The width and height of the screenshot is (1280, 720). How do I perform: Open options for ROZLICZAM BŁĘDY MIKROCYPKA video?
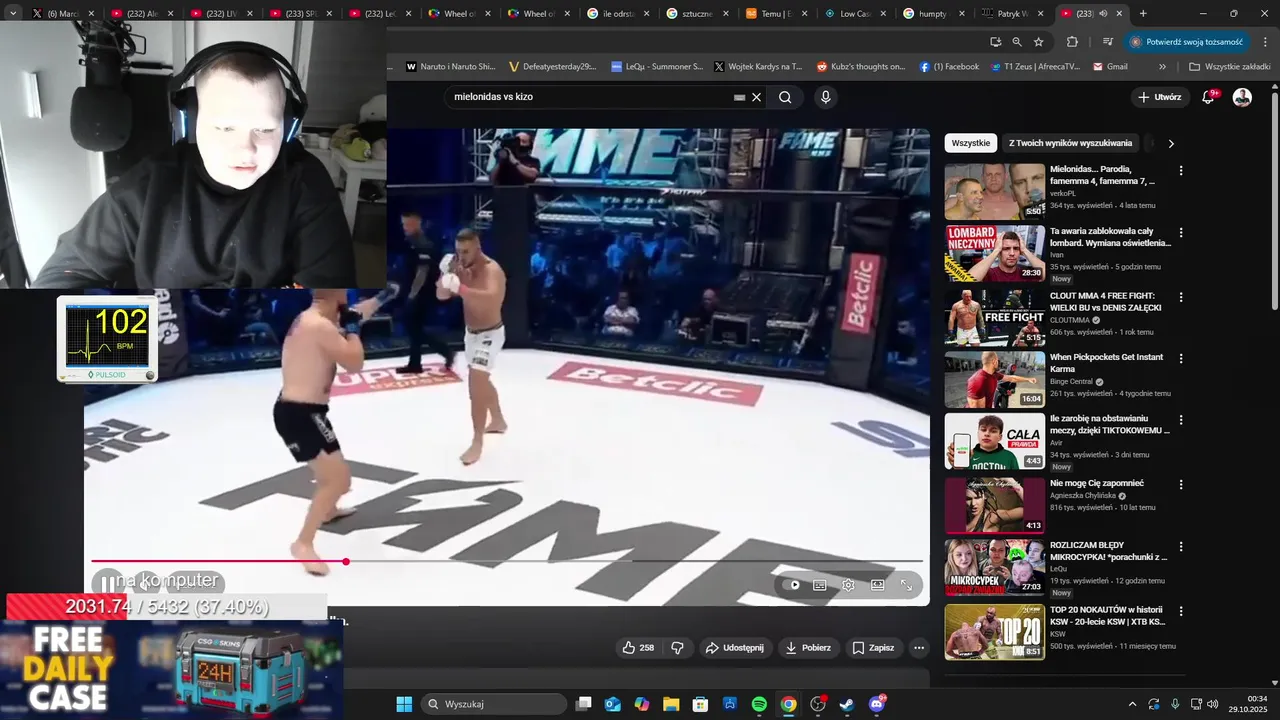(x=1181, y=547)
